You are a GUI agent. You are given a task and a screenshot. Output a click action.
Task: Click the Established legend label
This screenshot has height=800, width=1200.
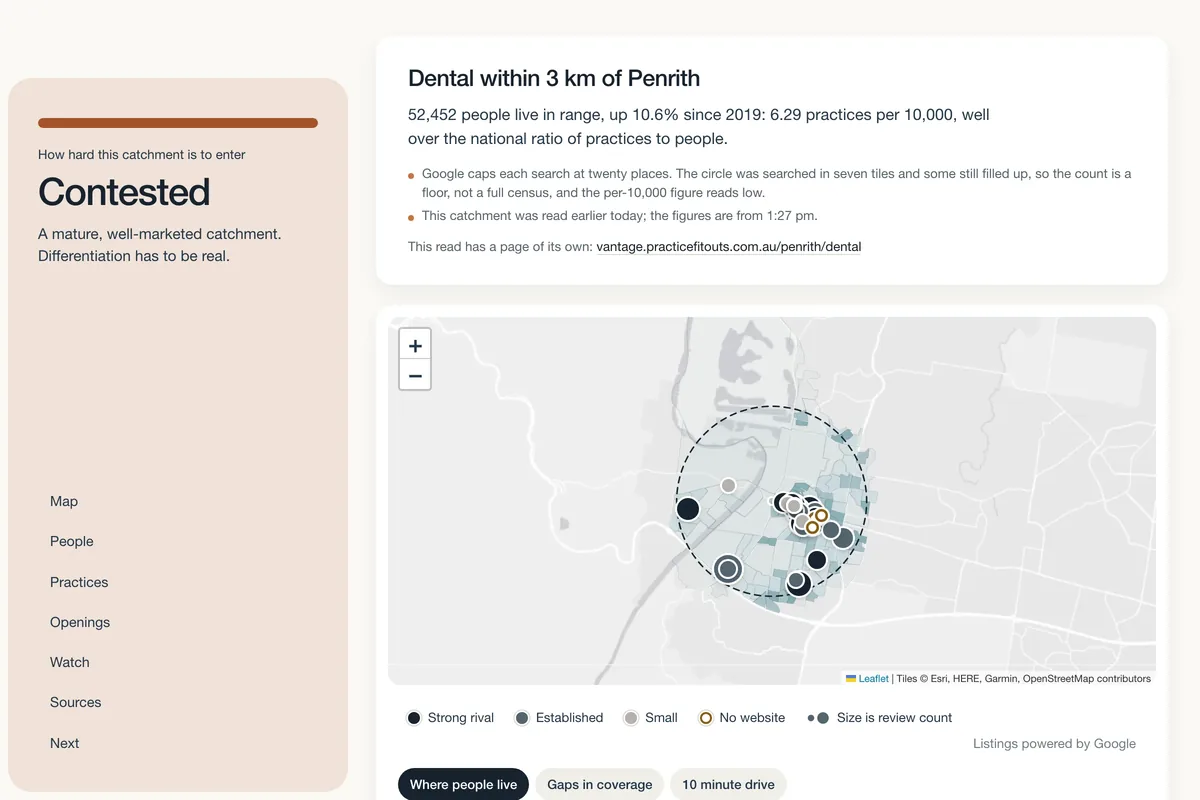click(x=570, y=718)
